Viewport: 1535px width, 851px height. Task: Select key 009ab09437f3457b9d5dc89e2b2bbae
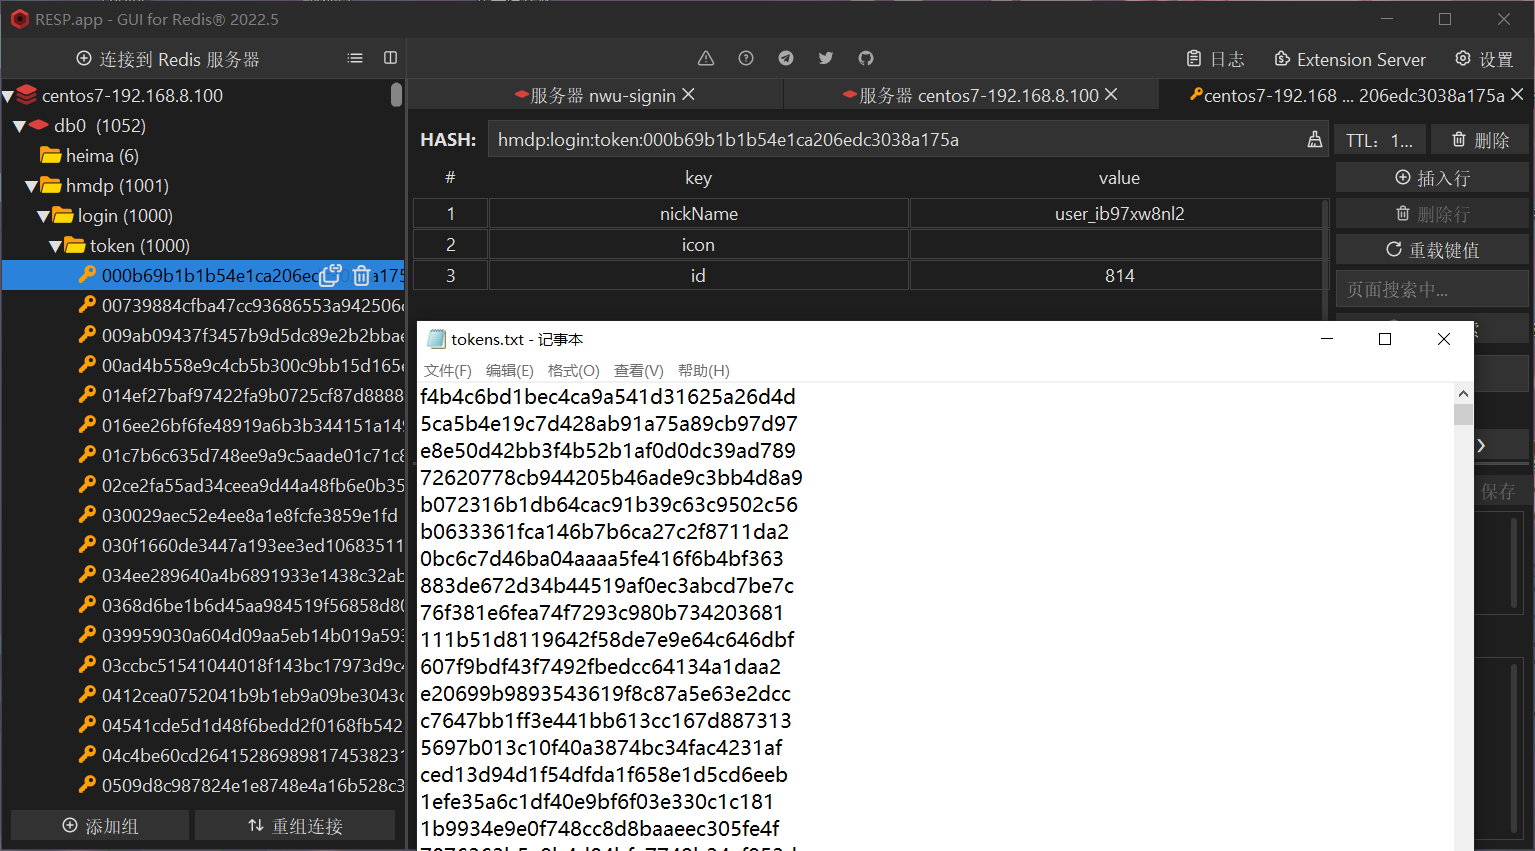tap(240, 336)
